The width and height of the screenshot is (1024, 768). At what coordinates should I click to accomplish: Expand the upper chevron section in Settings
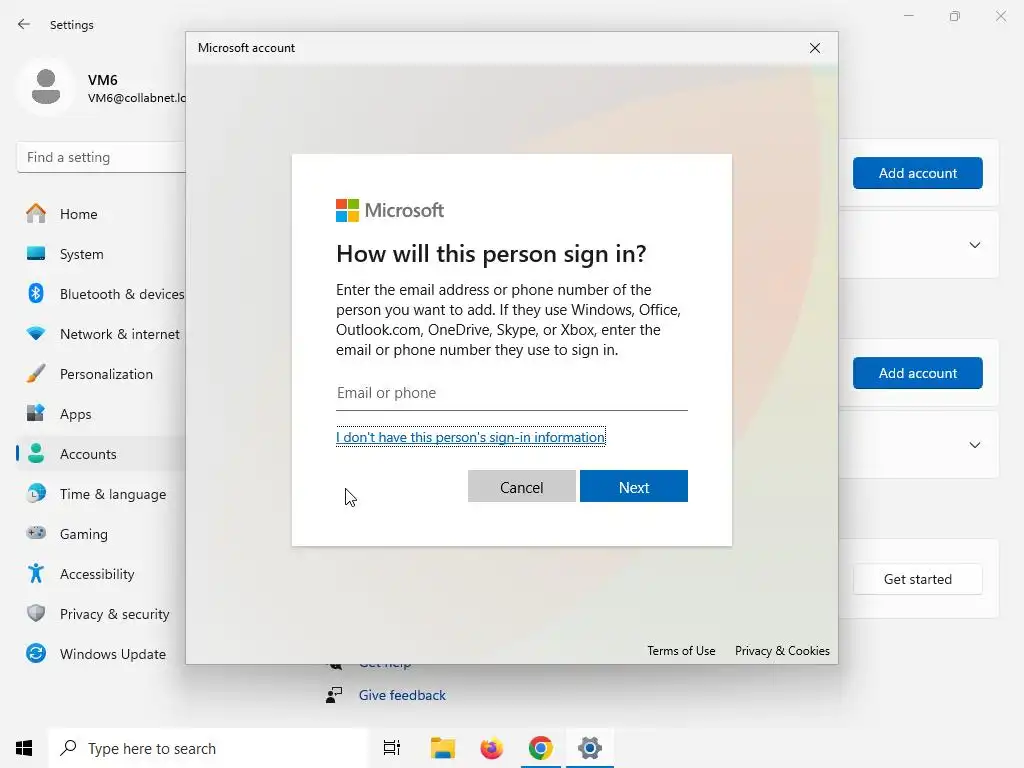tap(974, 245)
